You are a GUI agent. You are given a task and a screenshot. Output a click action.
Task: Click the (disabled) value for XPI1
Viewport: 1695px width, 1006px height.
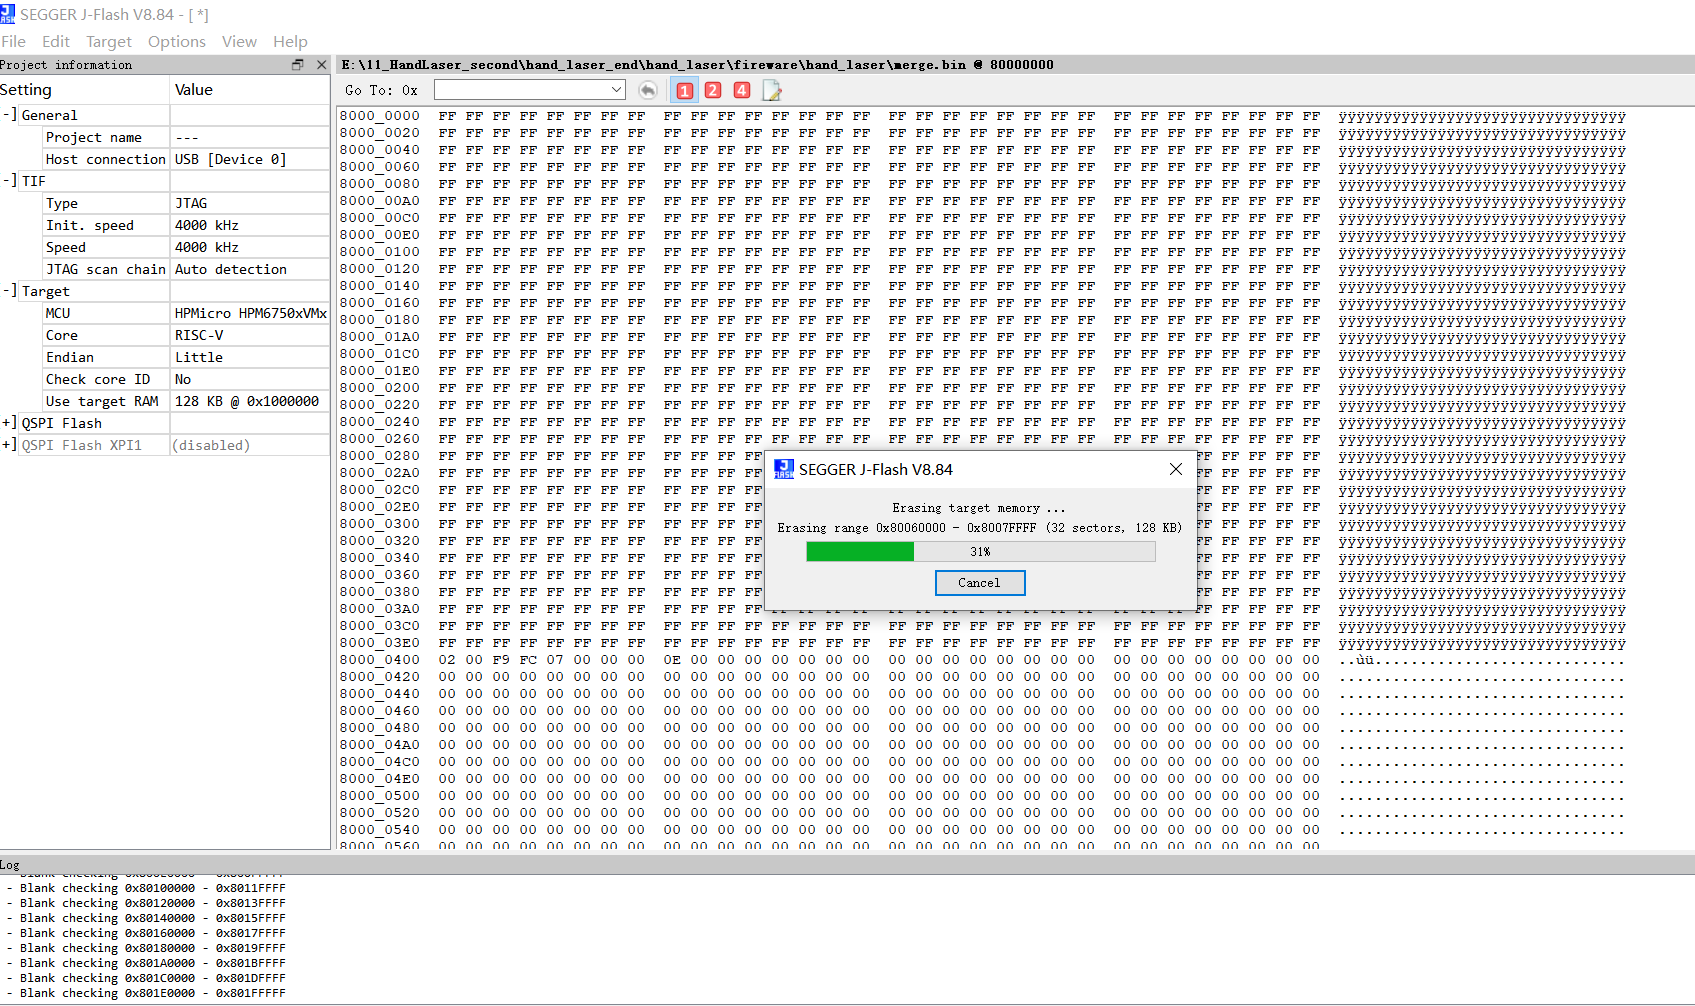211,445
